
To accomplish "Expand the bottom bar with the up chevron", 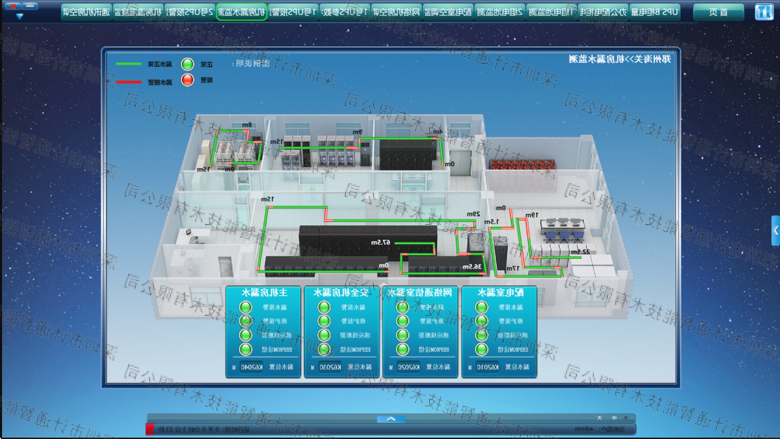I will [390, 419].
